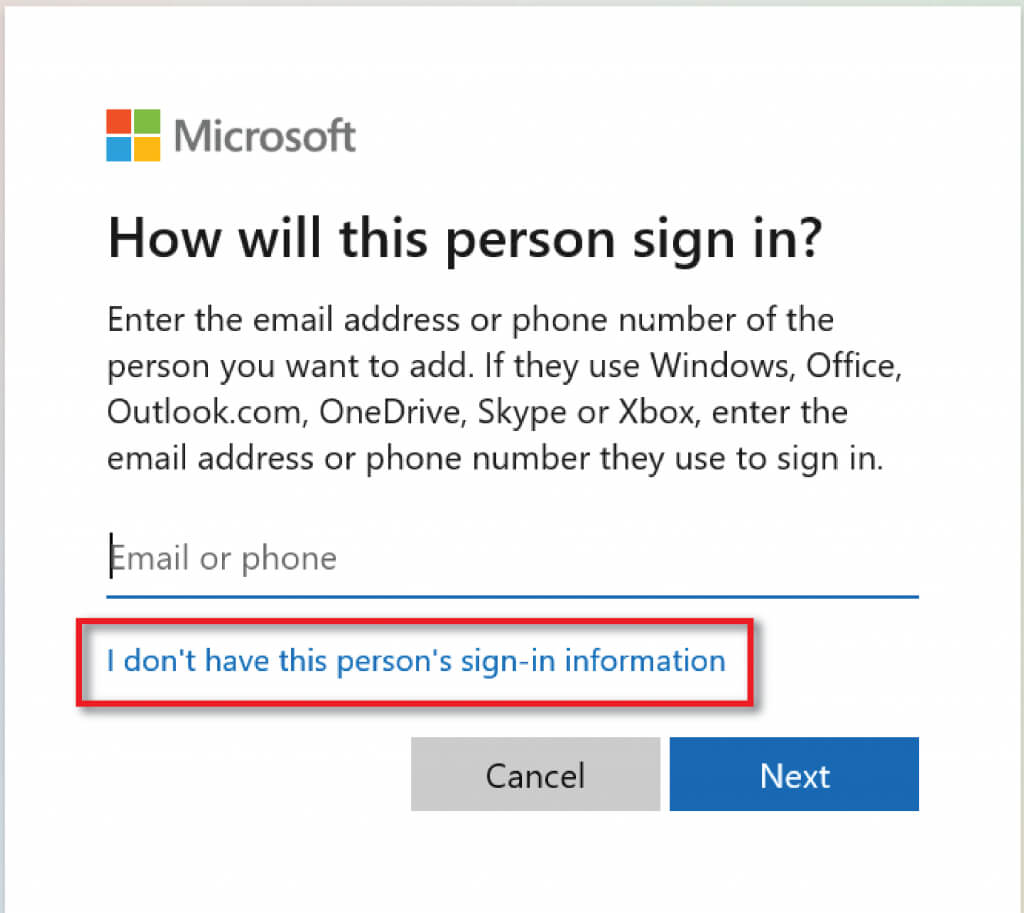Viewport: 1024px width, 913px height.
Task: Open 'I don't have this person's sign-in information' link
Action: [x=416, y=660]
